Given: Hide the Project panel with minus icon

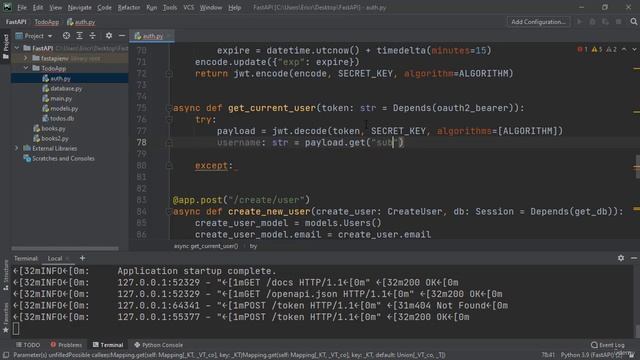Looking at the screenshot, I should (x=122, y=36).
